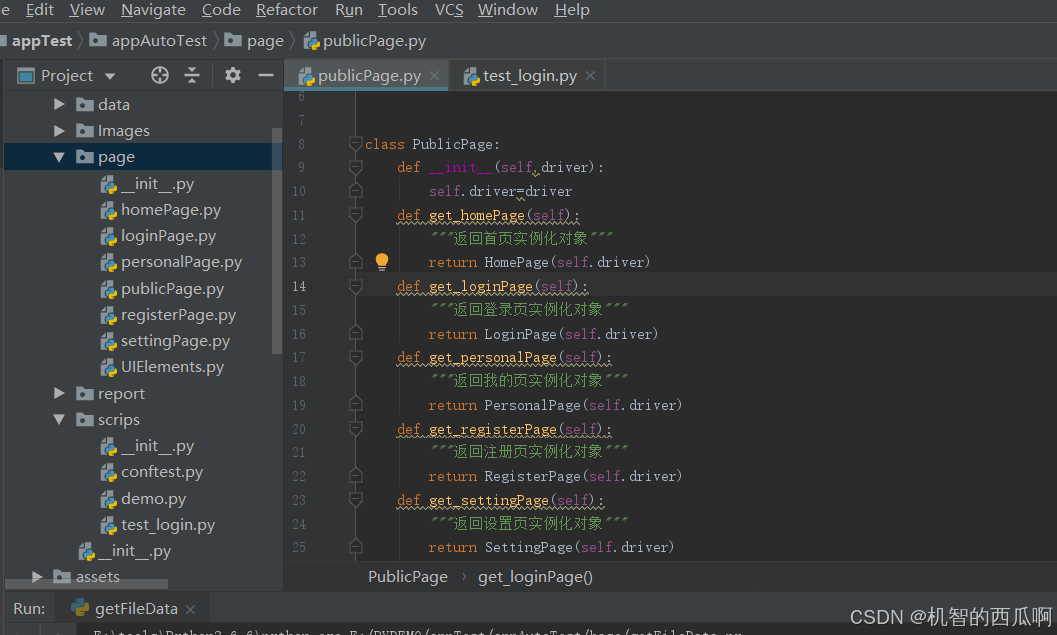Click appTest in the breadcrumb path
The height and width of the screenshot is (635, 1057).
(x=42, y=41)
